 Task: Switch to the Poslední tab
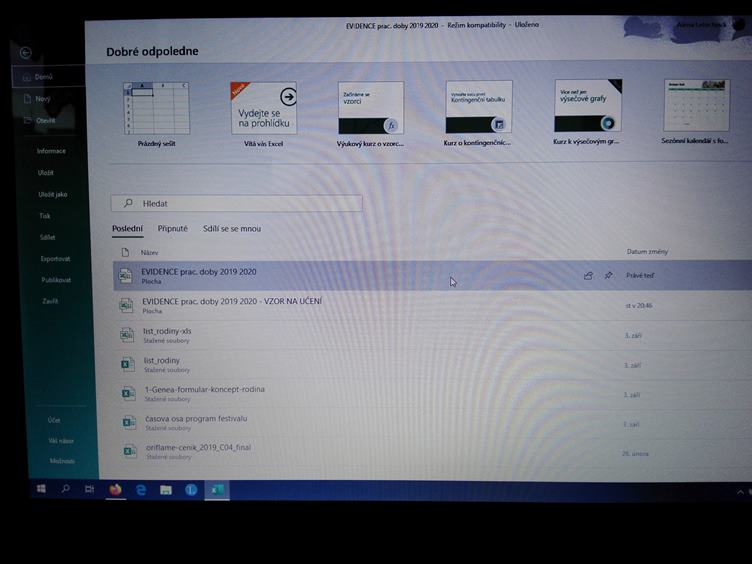point(127,229)
